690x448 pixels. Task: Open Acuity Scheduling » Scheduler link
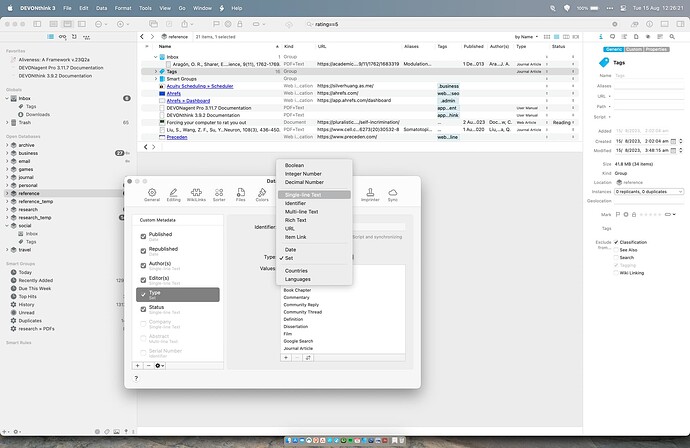pos(200,86)
